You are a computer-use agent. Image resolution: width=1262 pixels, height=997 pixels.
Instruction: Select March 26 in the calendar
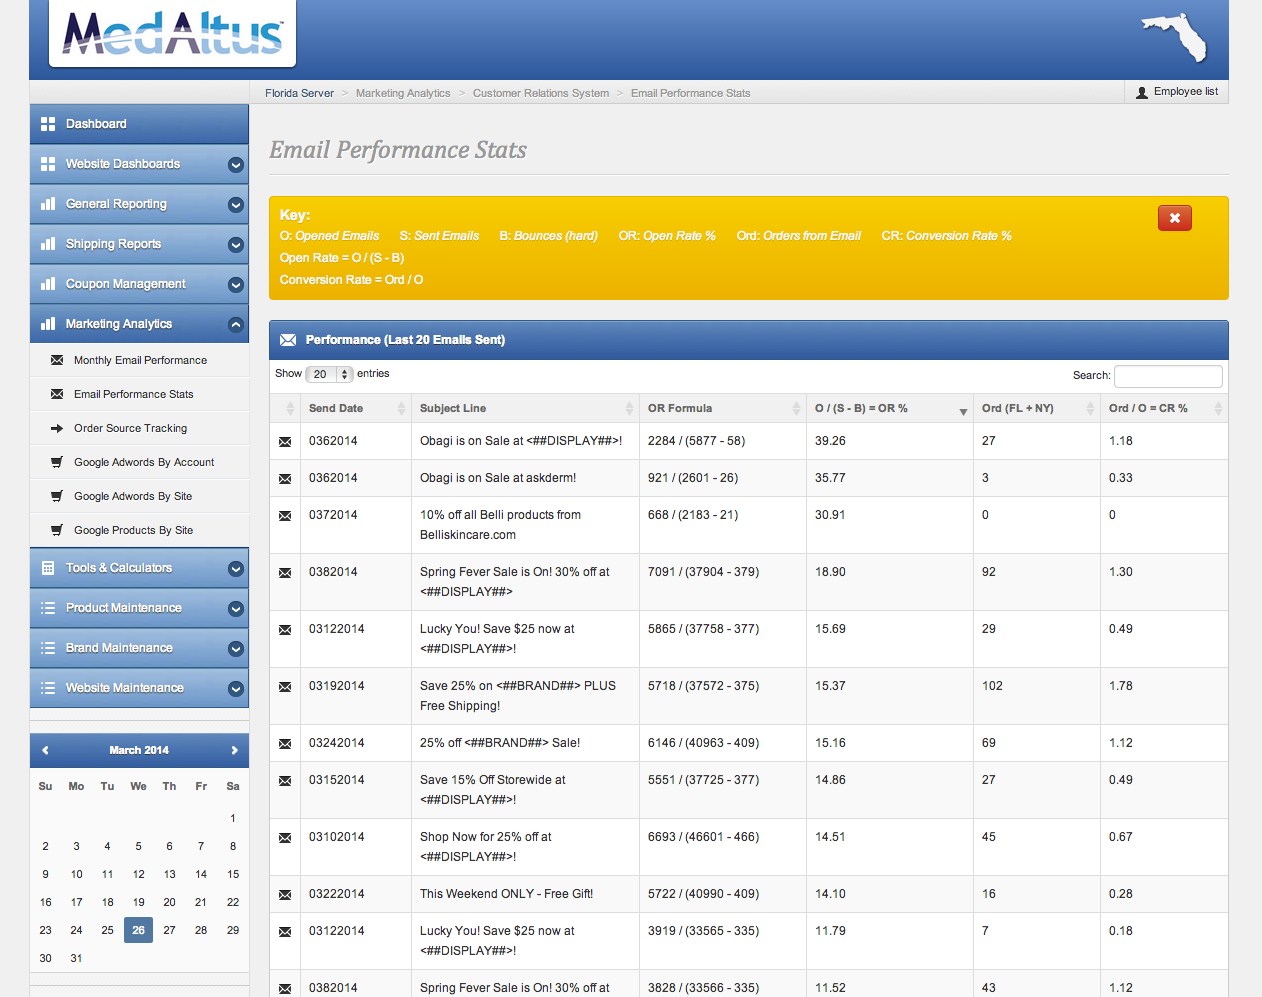[x=138, y=930]
